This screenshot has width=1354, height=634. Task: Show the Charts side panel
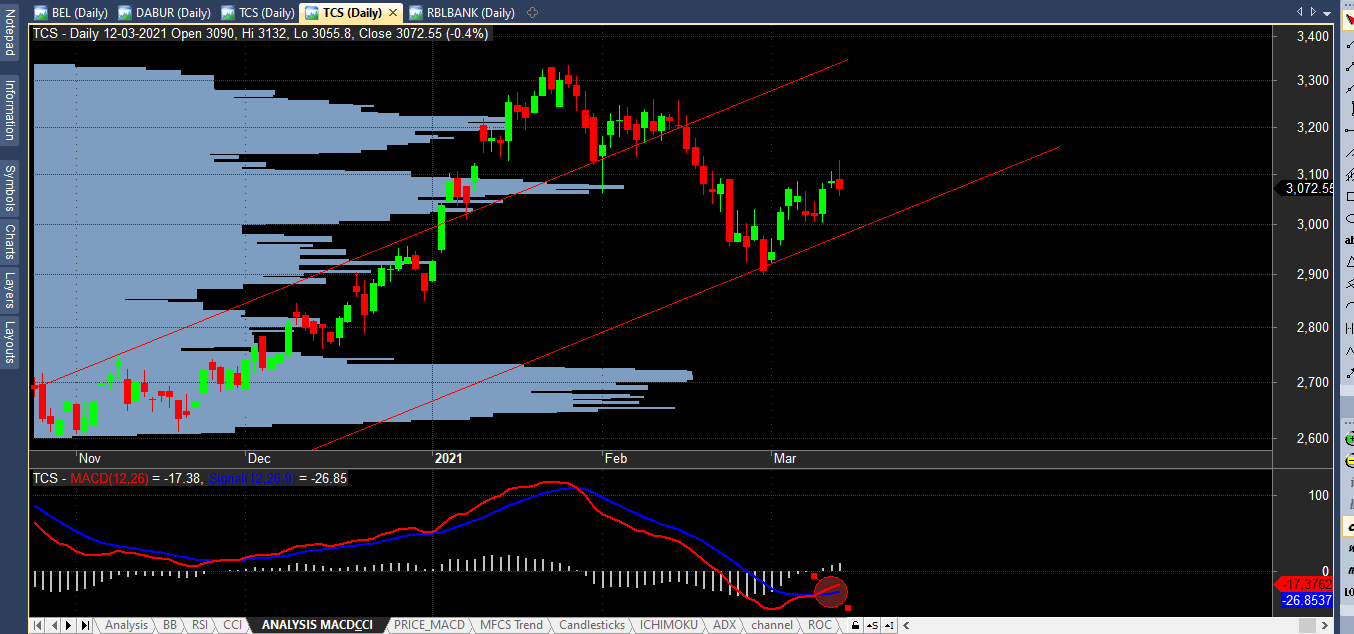point(9,242)
